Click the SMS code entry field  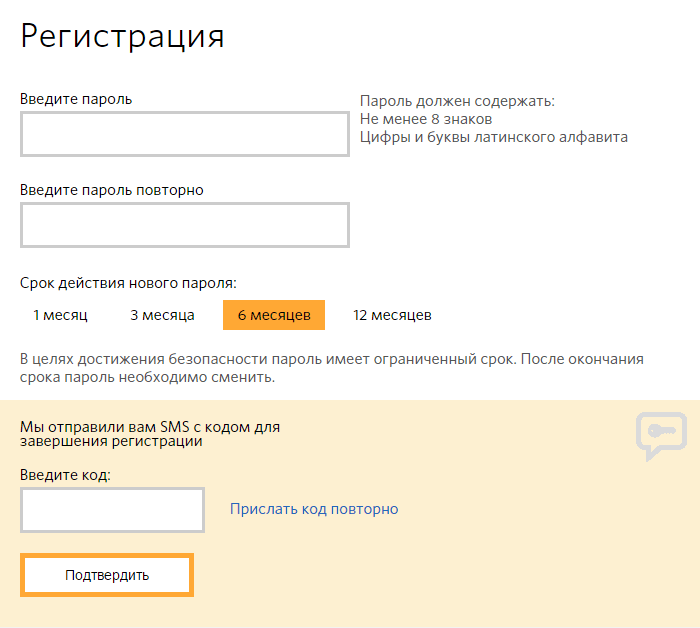[112, 510]
